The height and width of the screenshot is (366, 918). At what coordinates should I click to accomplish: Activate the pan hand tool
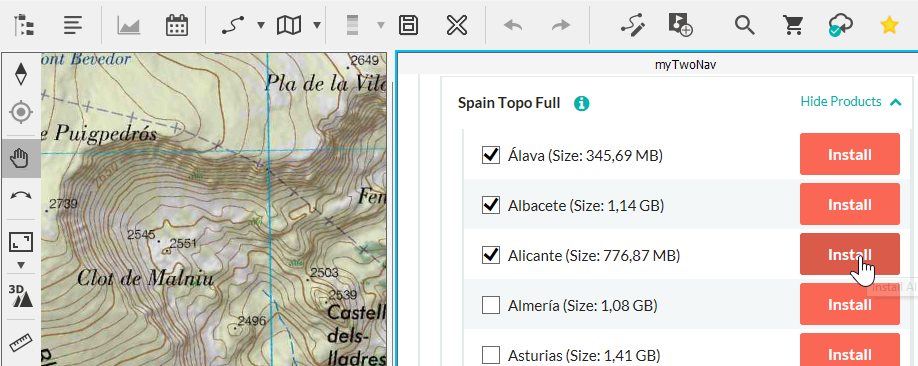tap(21, 158)
